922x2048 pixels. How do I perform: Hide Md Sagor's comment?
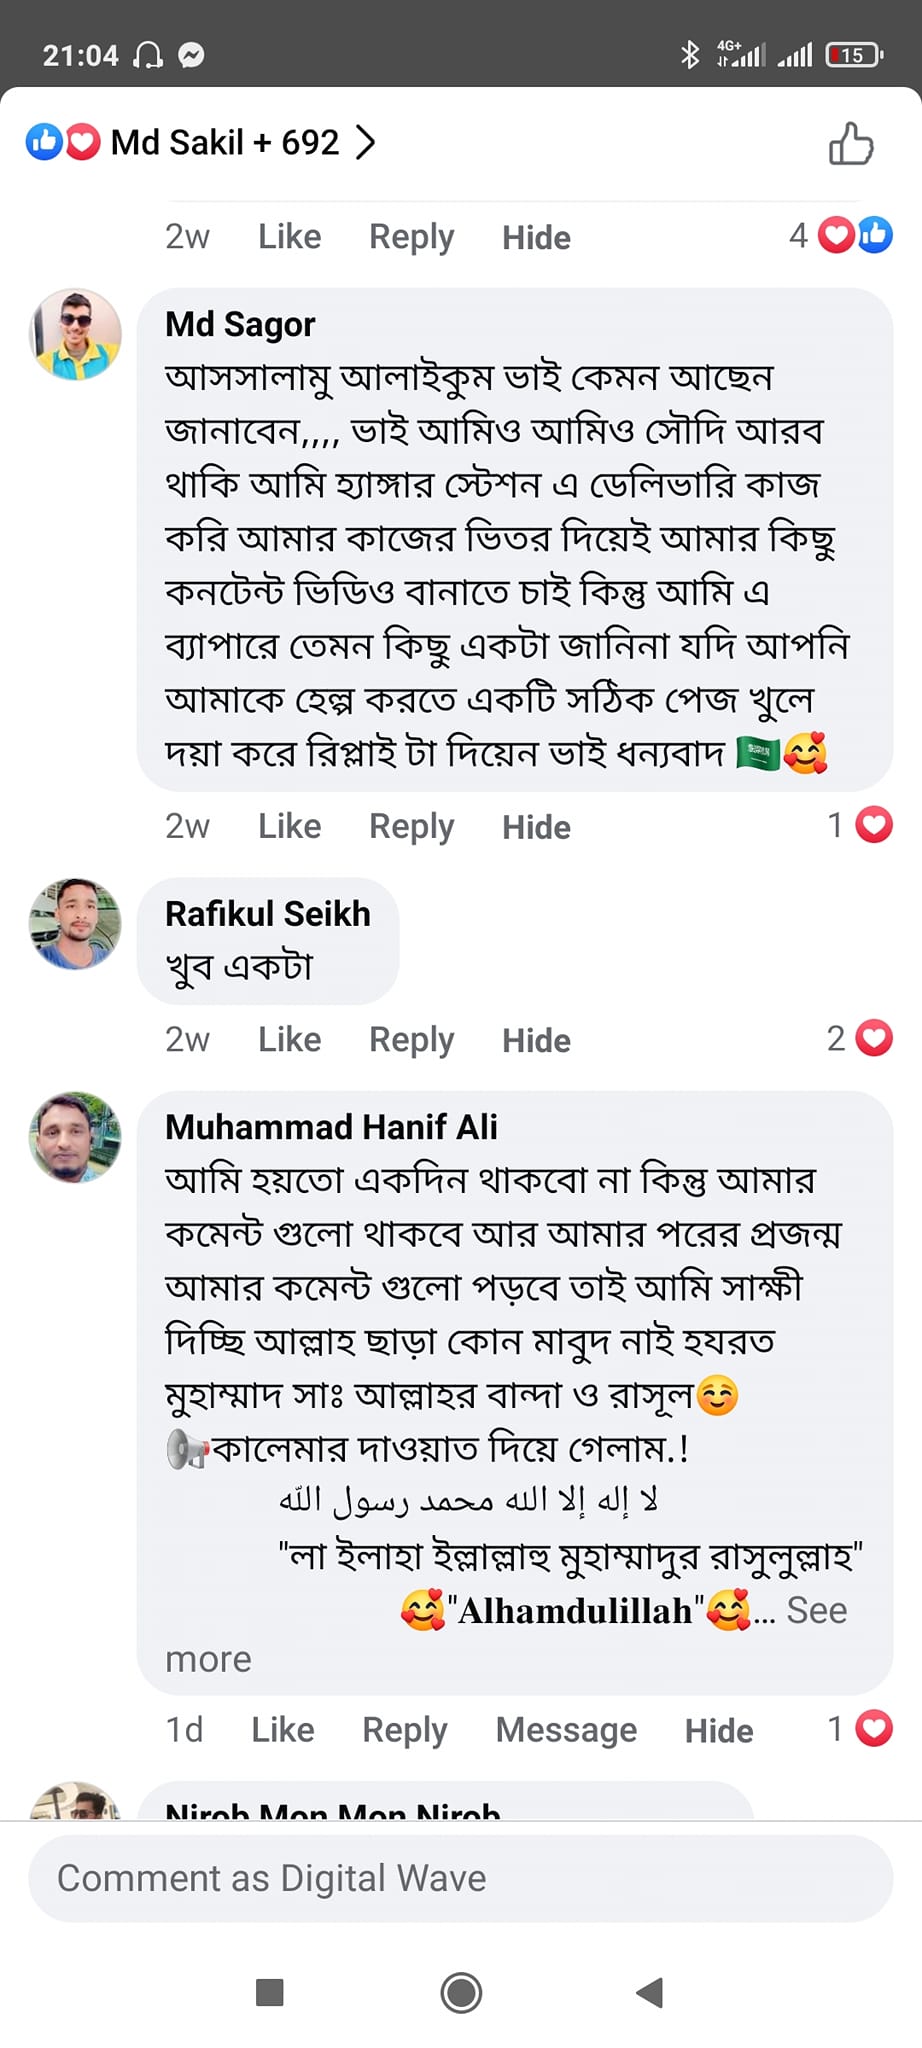[536, 827]
